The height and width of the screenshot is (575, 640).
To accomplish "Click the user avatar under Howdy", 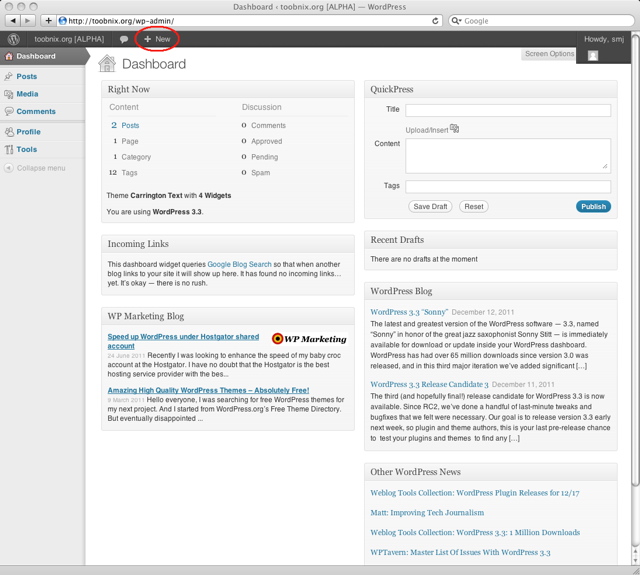I will pyautogui.click(x=593, y=56).
